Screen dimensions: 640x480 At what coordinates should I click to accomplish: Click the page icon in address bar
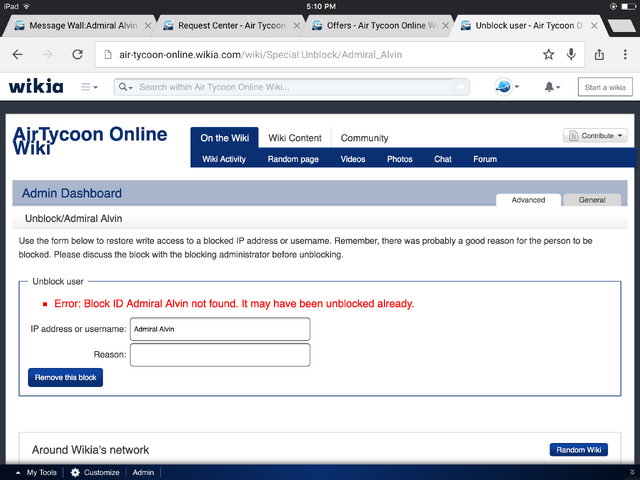coord(108,54)
